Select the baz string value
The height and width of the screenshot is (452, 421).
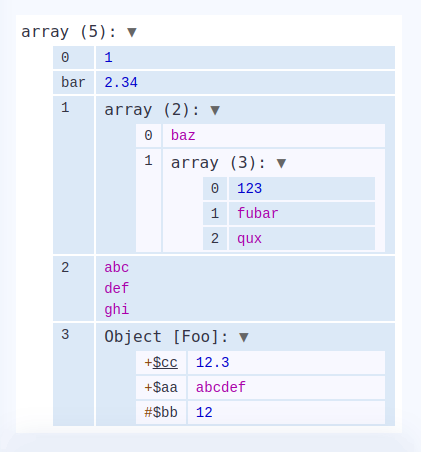(x=183, y=136)
